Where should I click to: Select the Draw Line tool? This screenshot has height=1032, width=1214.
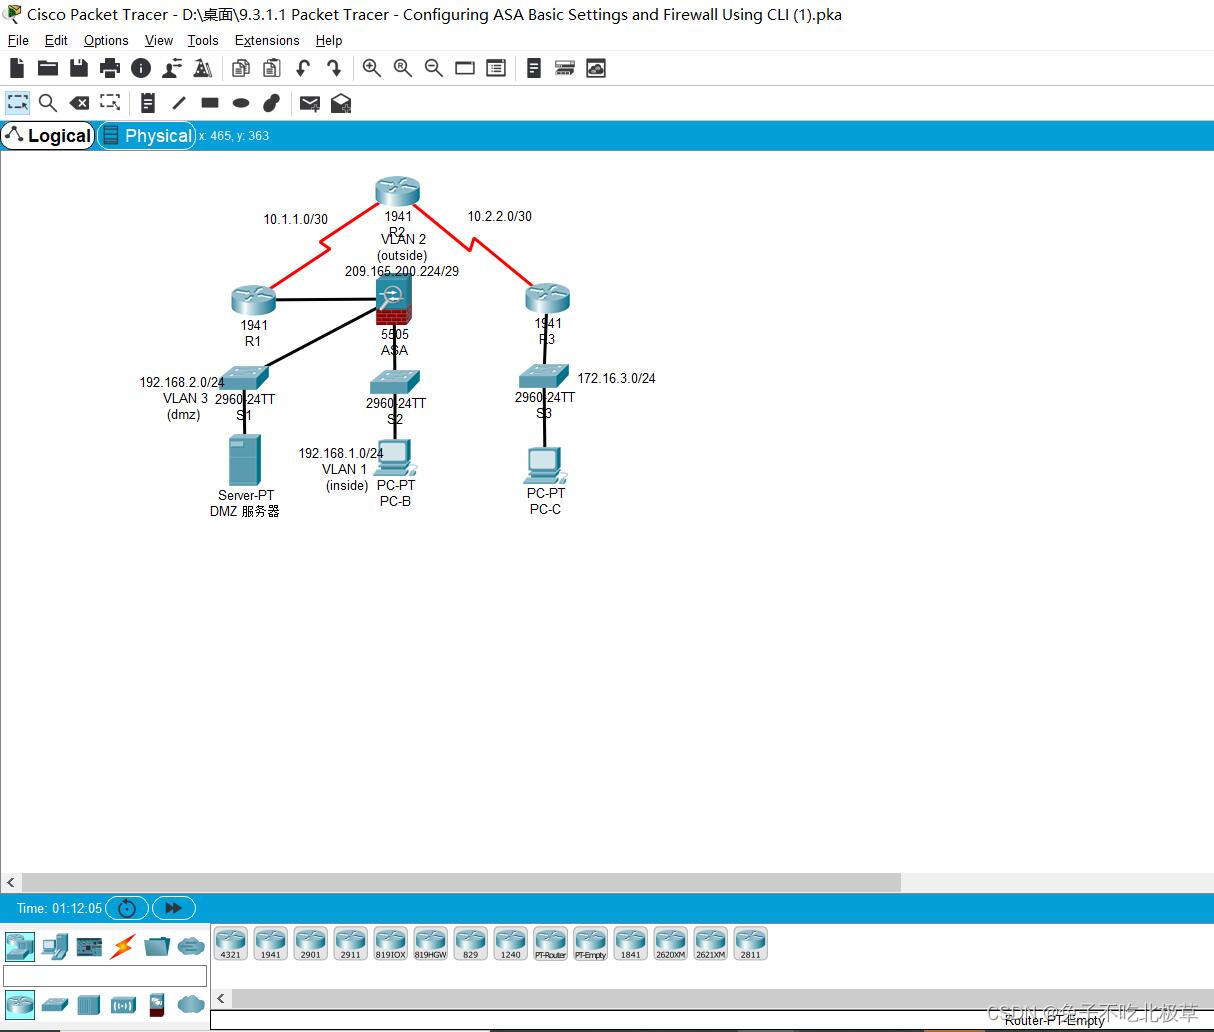[179, 102]
